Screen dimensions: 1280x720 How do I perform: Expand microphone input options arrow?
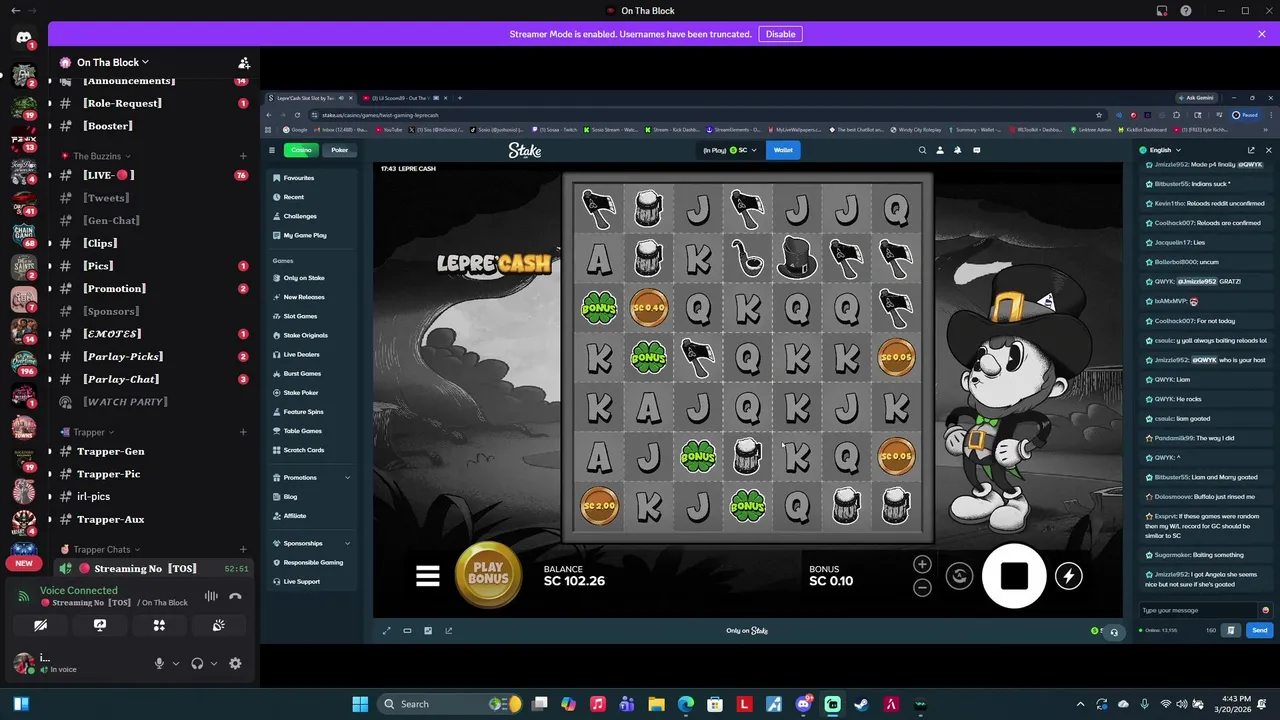[176, 663]
